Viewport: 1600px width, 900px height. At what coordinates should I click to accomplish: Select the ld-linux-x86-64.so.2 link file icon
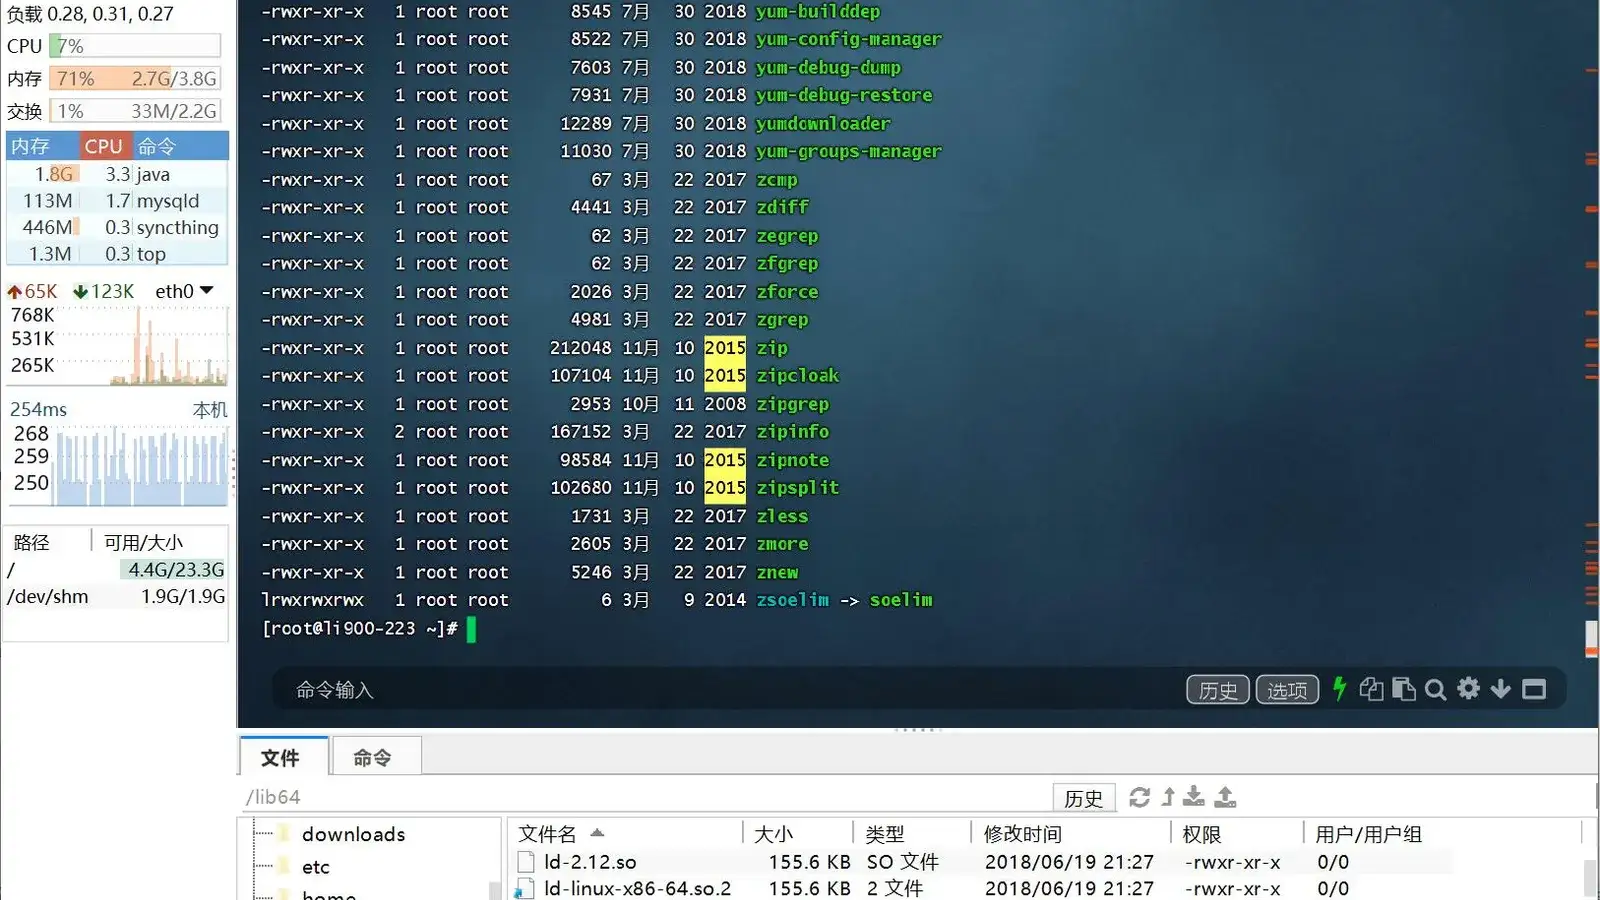[x=524, y=888]
